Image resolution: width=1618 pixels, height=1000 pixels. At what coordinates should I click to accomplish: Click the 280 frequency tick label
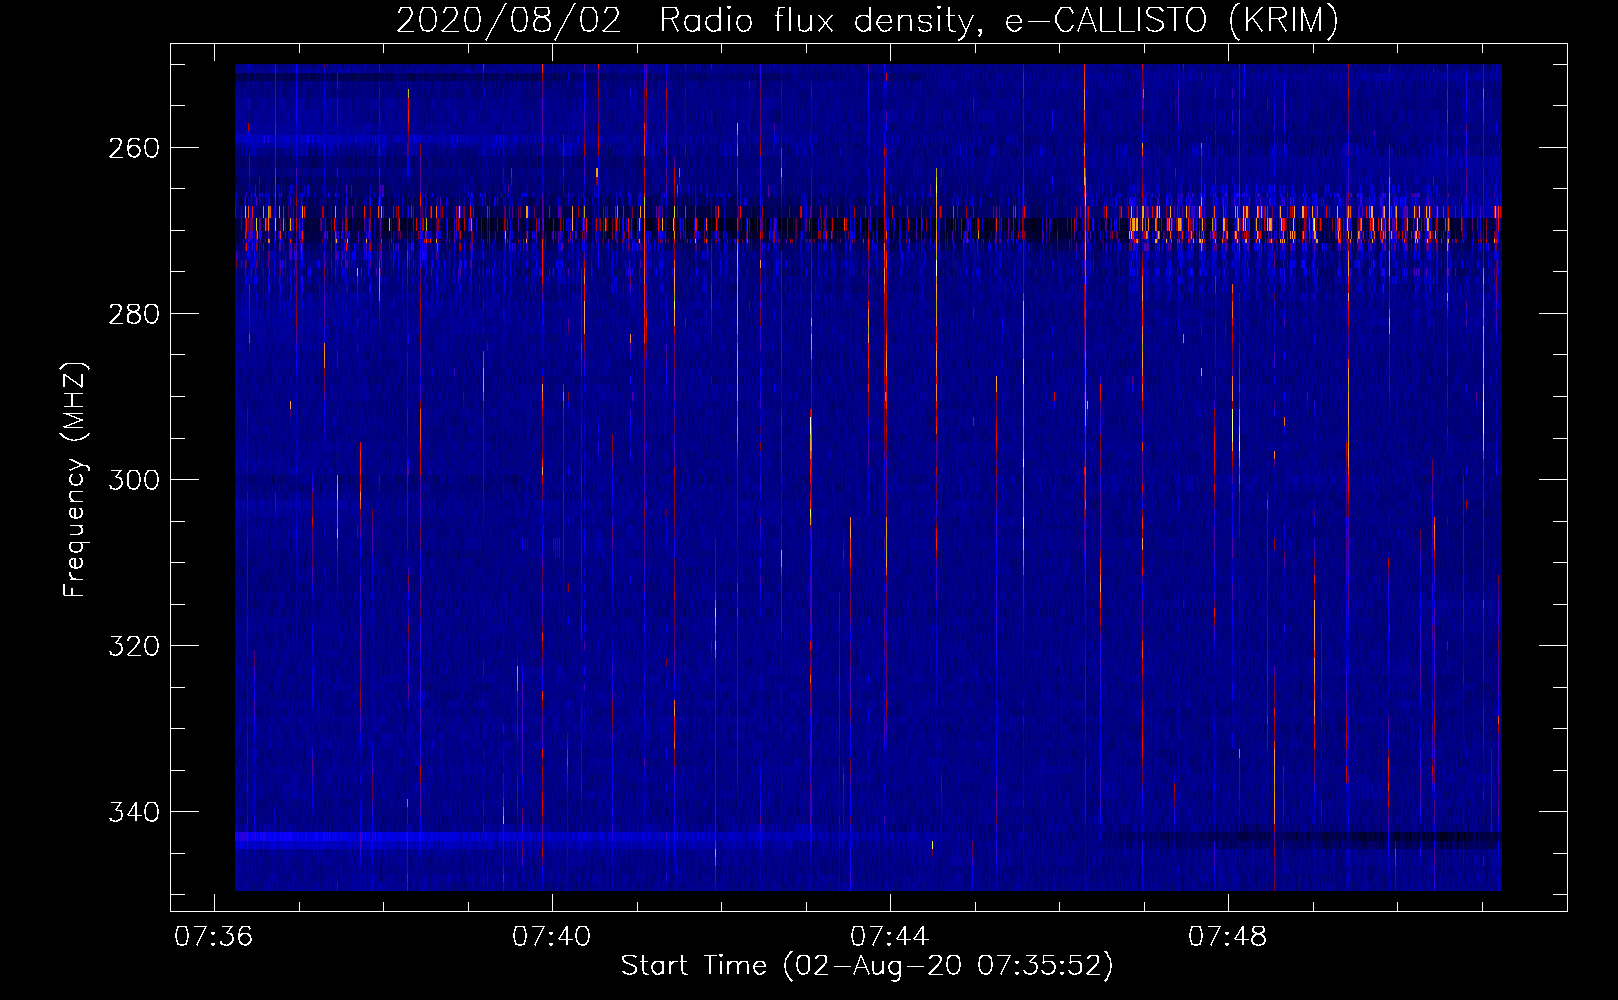tap(134, 314)
